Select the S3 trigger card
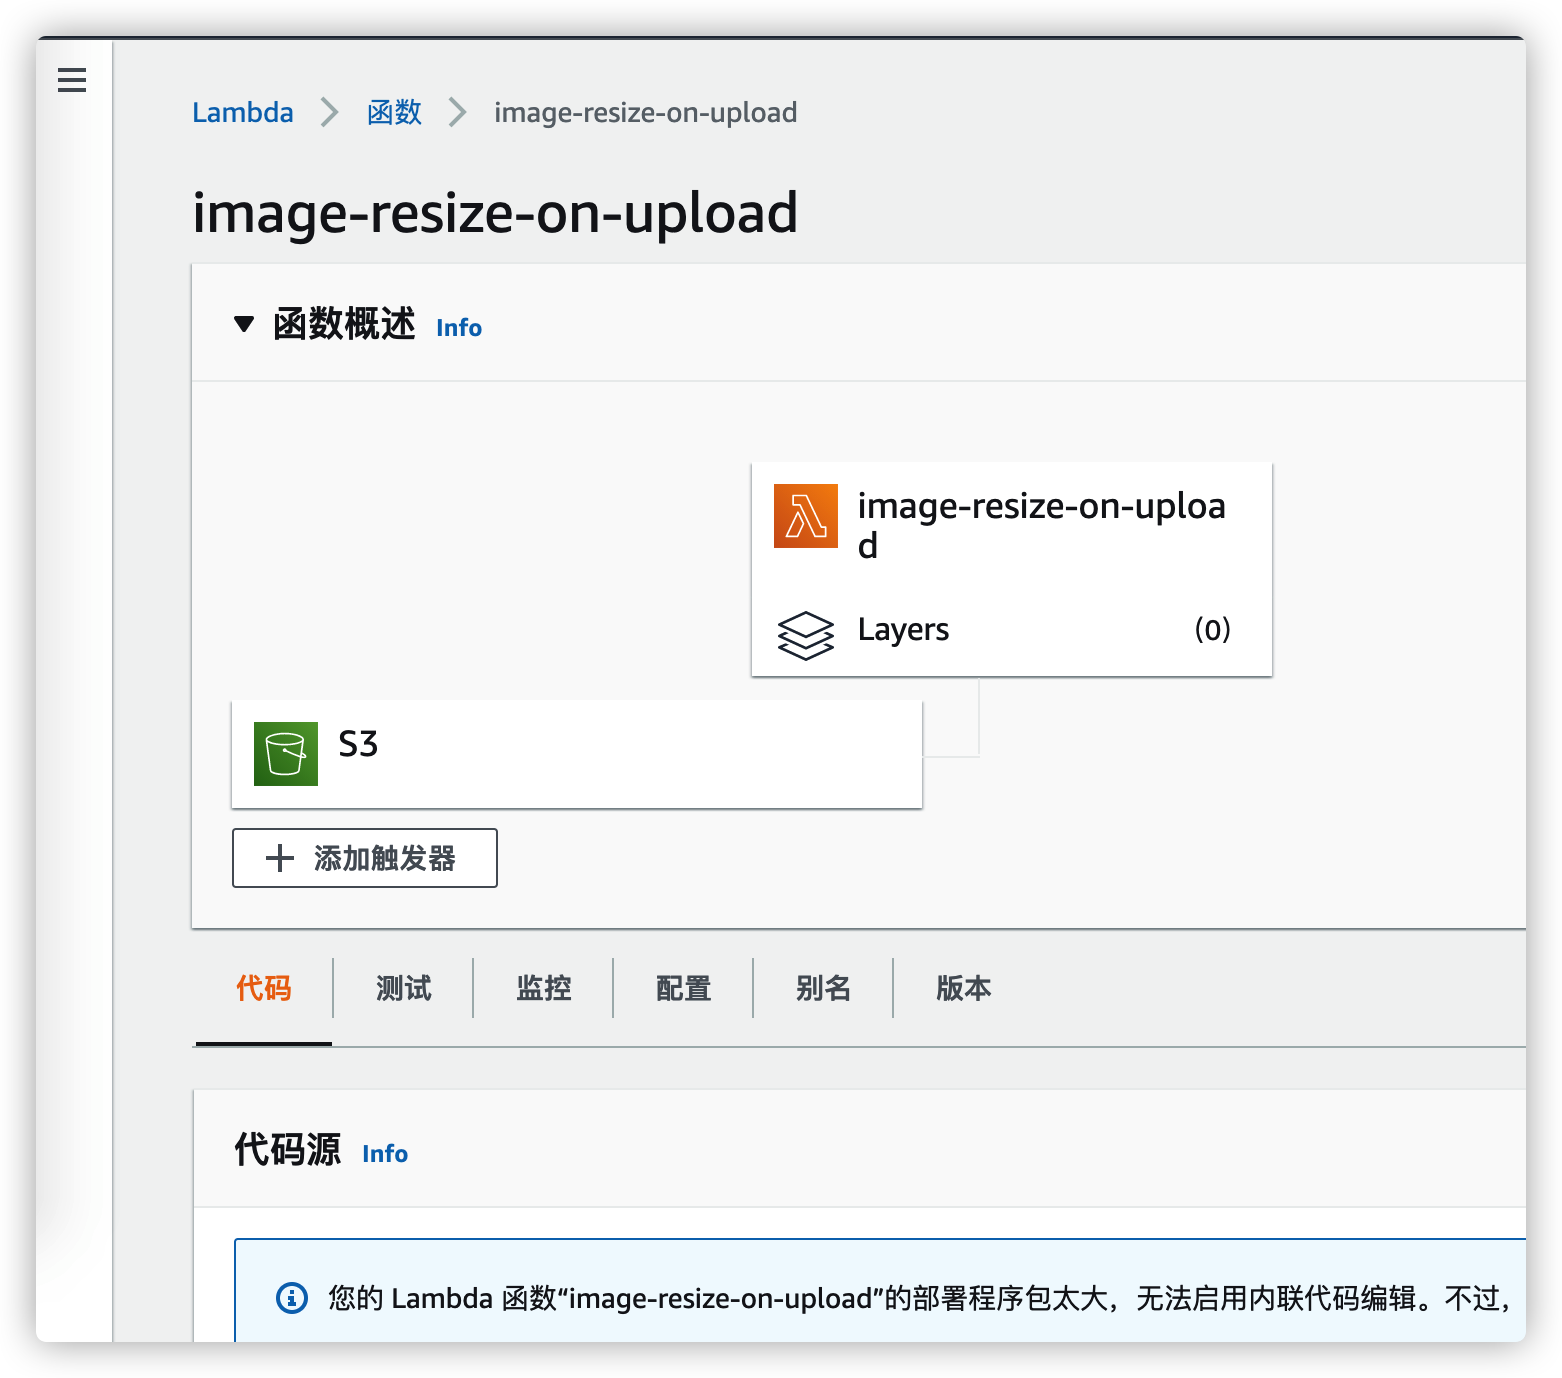 click(577, 754)
